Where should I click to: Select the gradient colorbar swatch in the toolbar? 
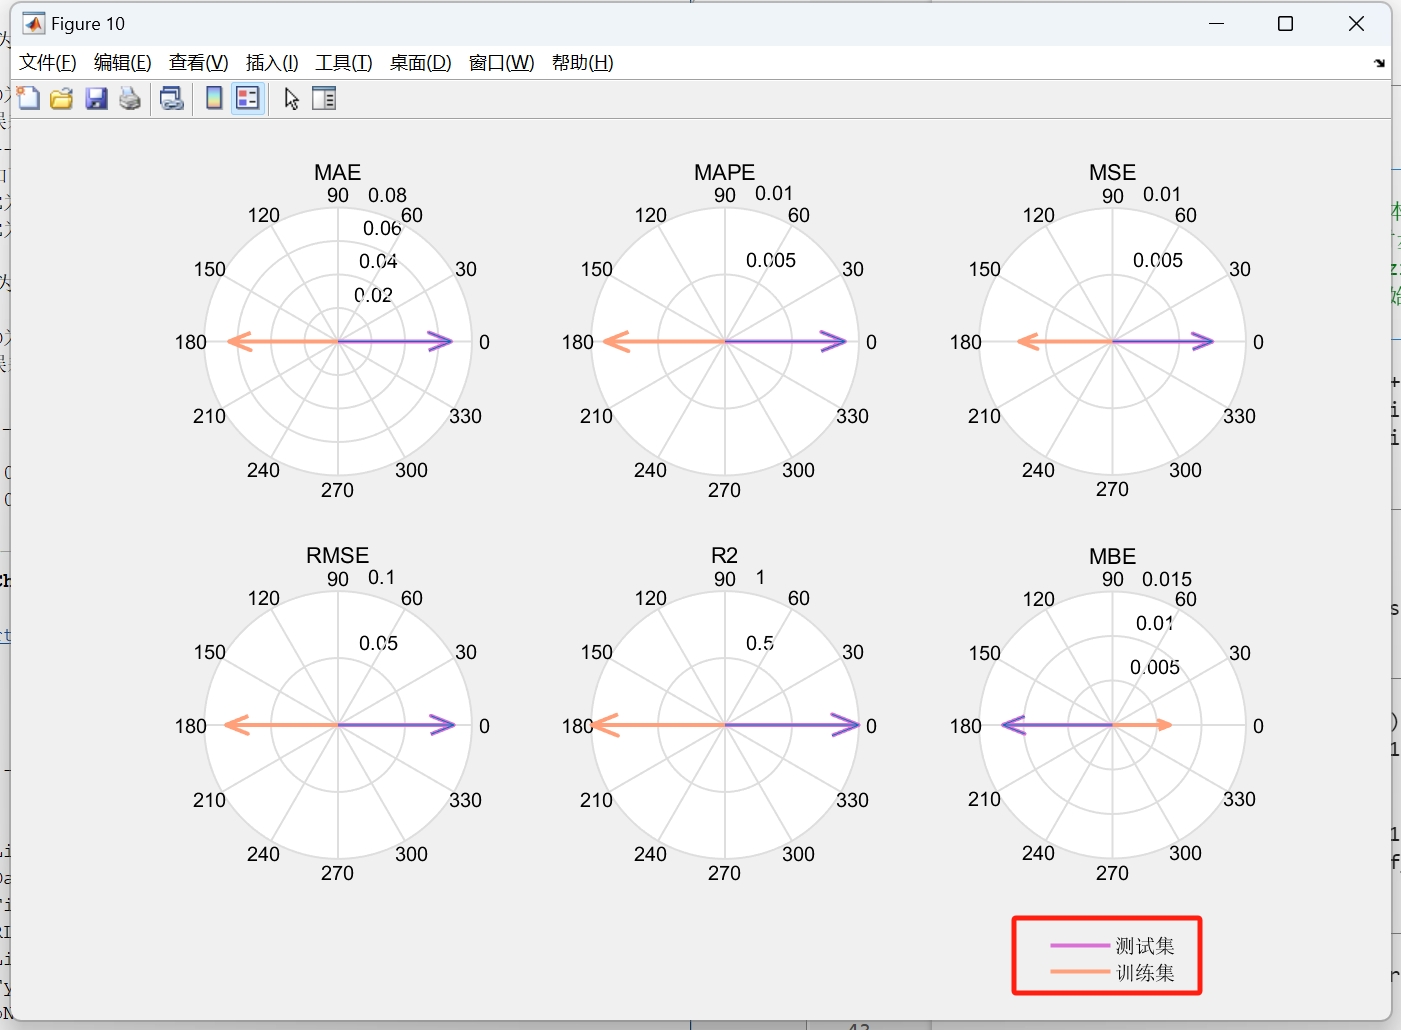click(x=213, y=98)
